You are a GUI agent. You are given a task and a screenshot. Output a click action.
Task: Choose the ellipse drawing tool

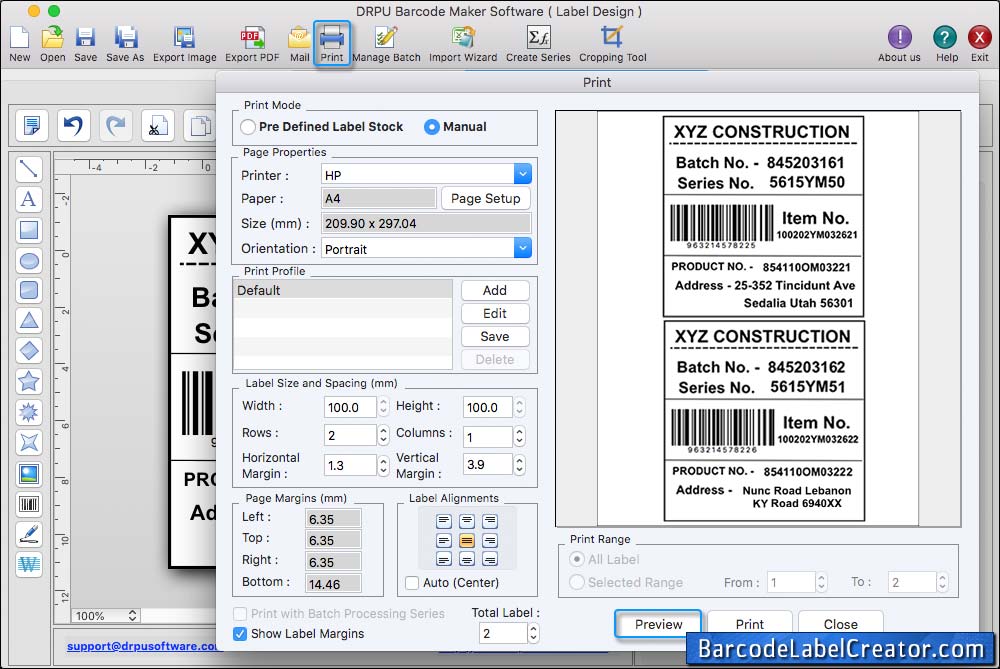coord(29,261)
